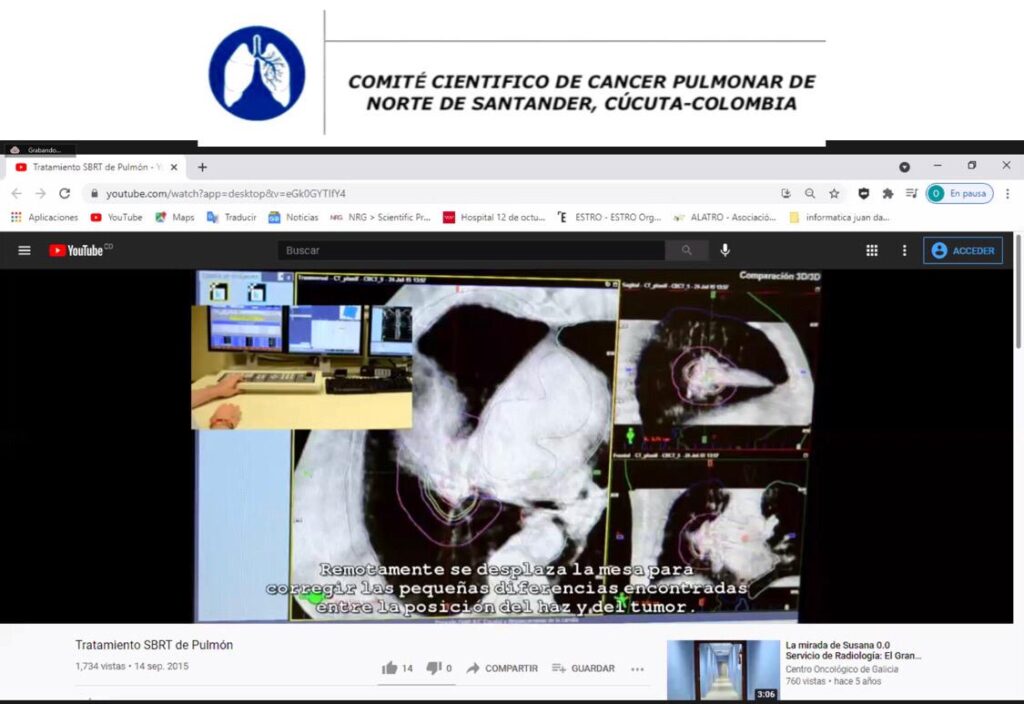
Task: Click back navigation arrow in browser
Action: click(x=16, y=193)
